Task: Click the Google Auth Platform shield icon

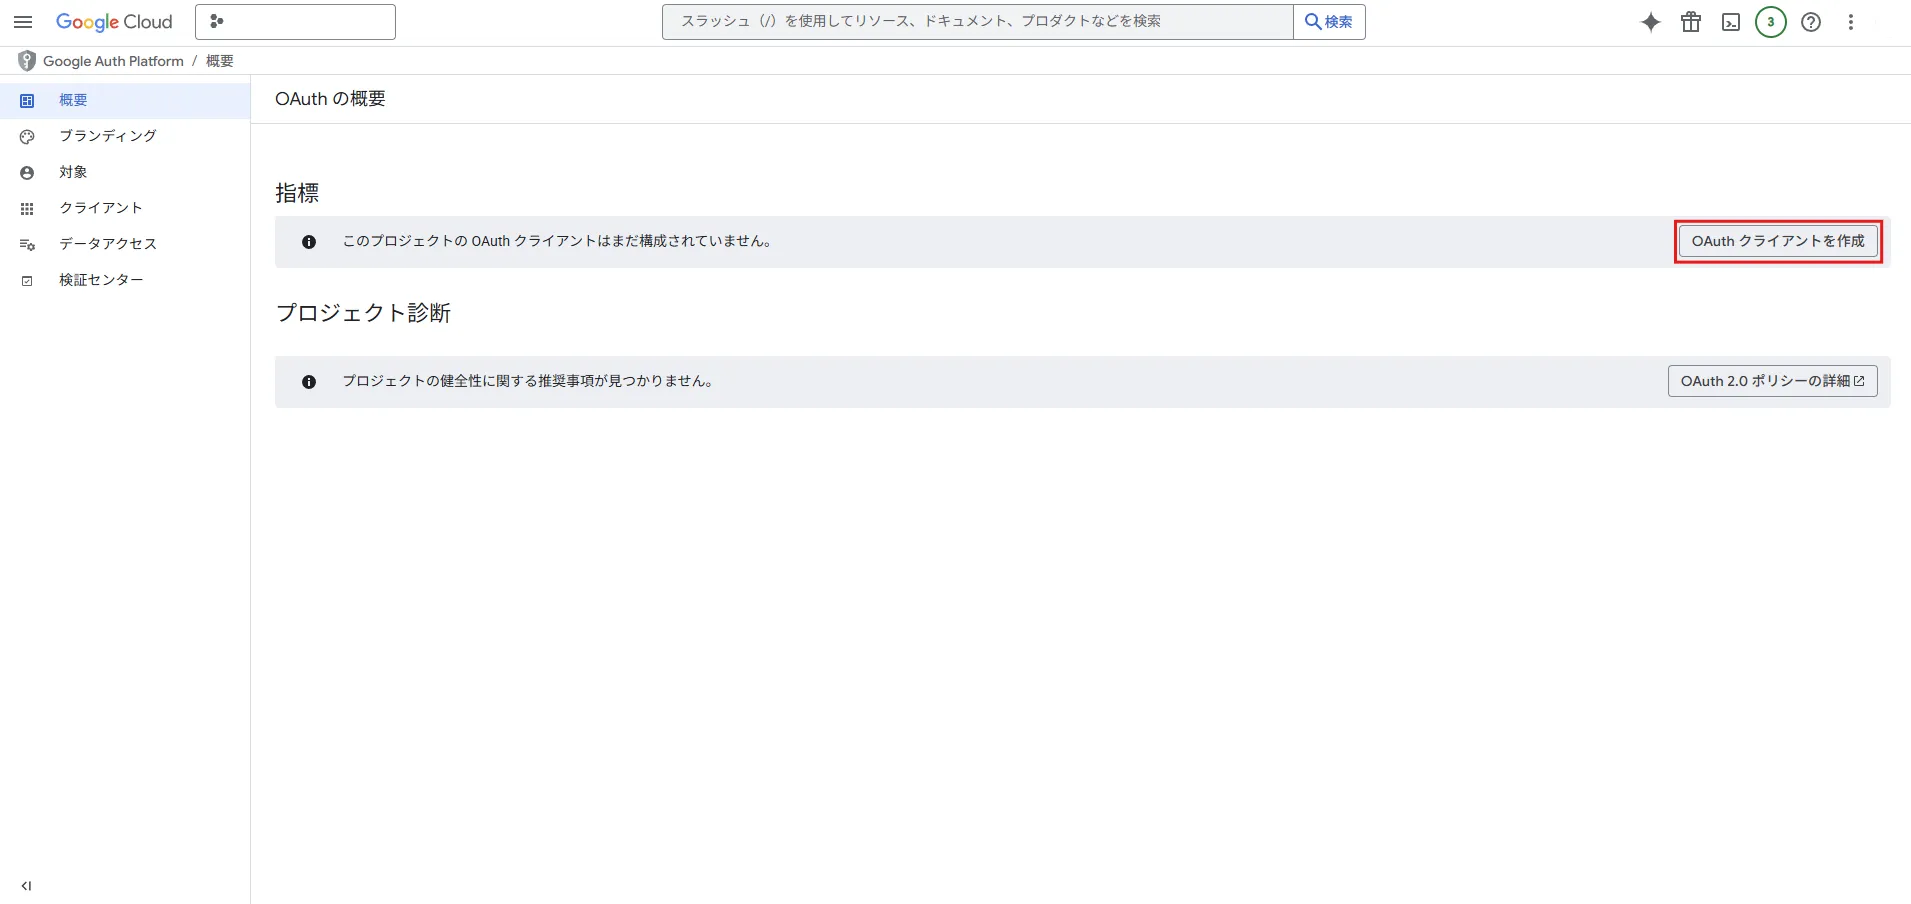Action: [x=27, y=61]
